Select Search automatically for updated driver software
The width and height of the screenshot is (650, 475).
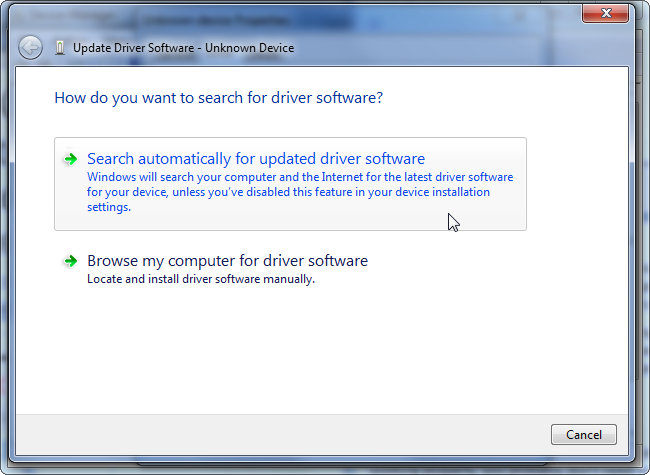click(x=256, y=159)
